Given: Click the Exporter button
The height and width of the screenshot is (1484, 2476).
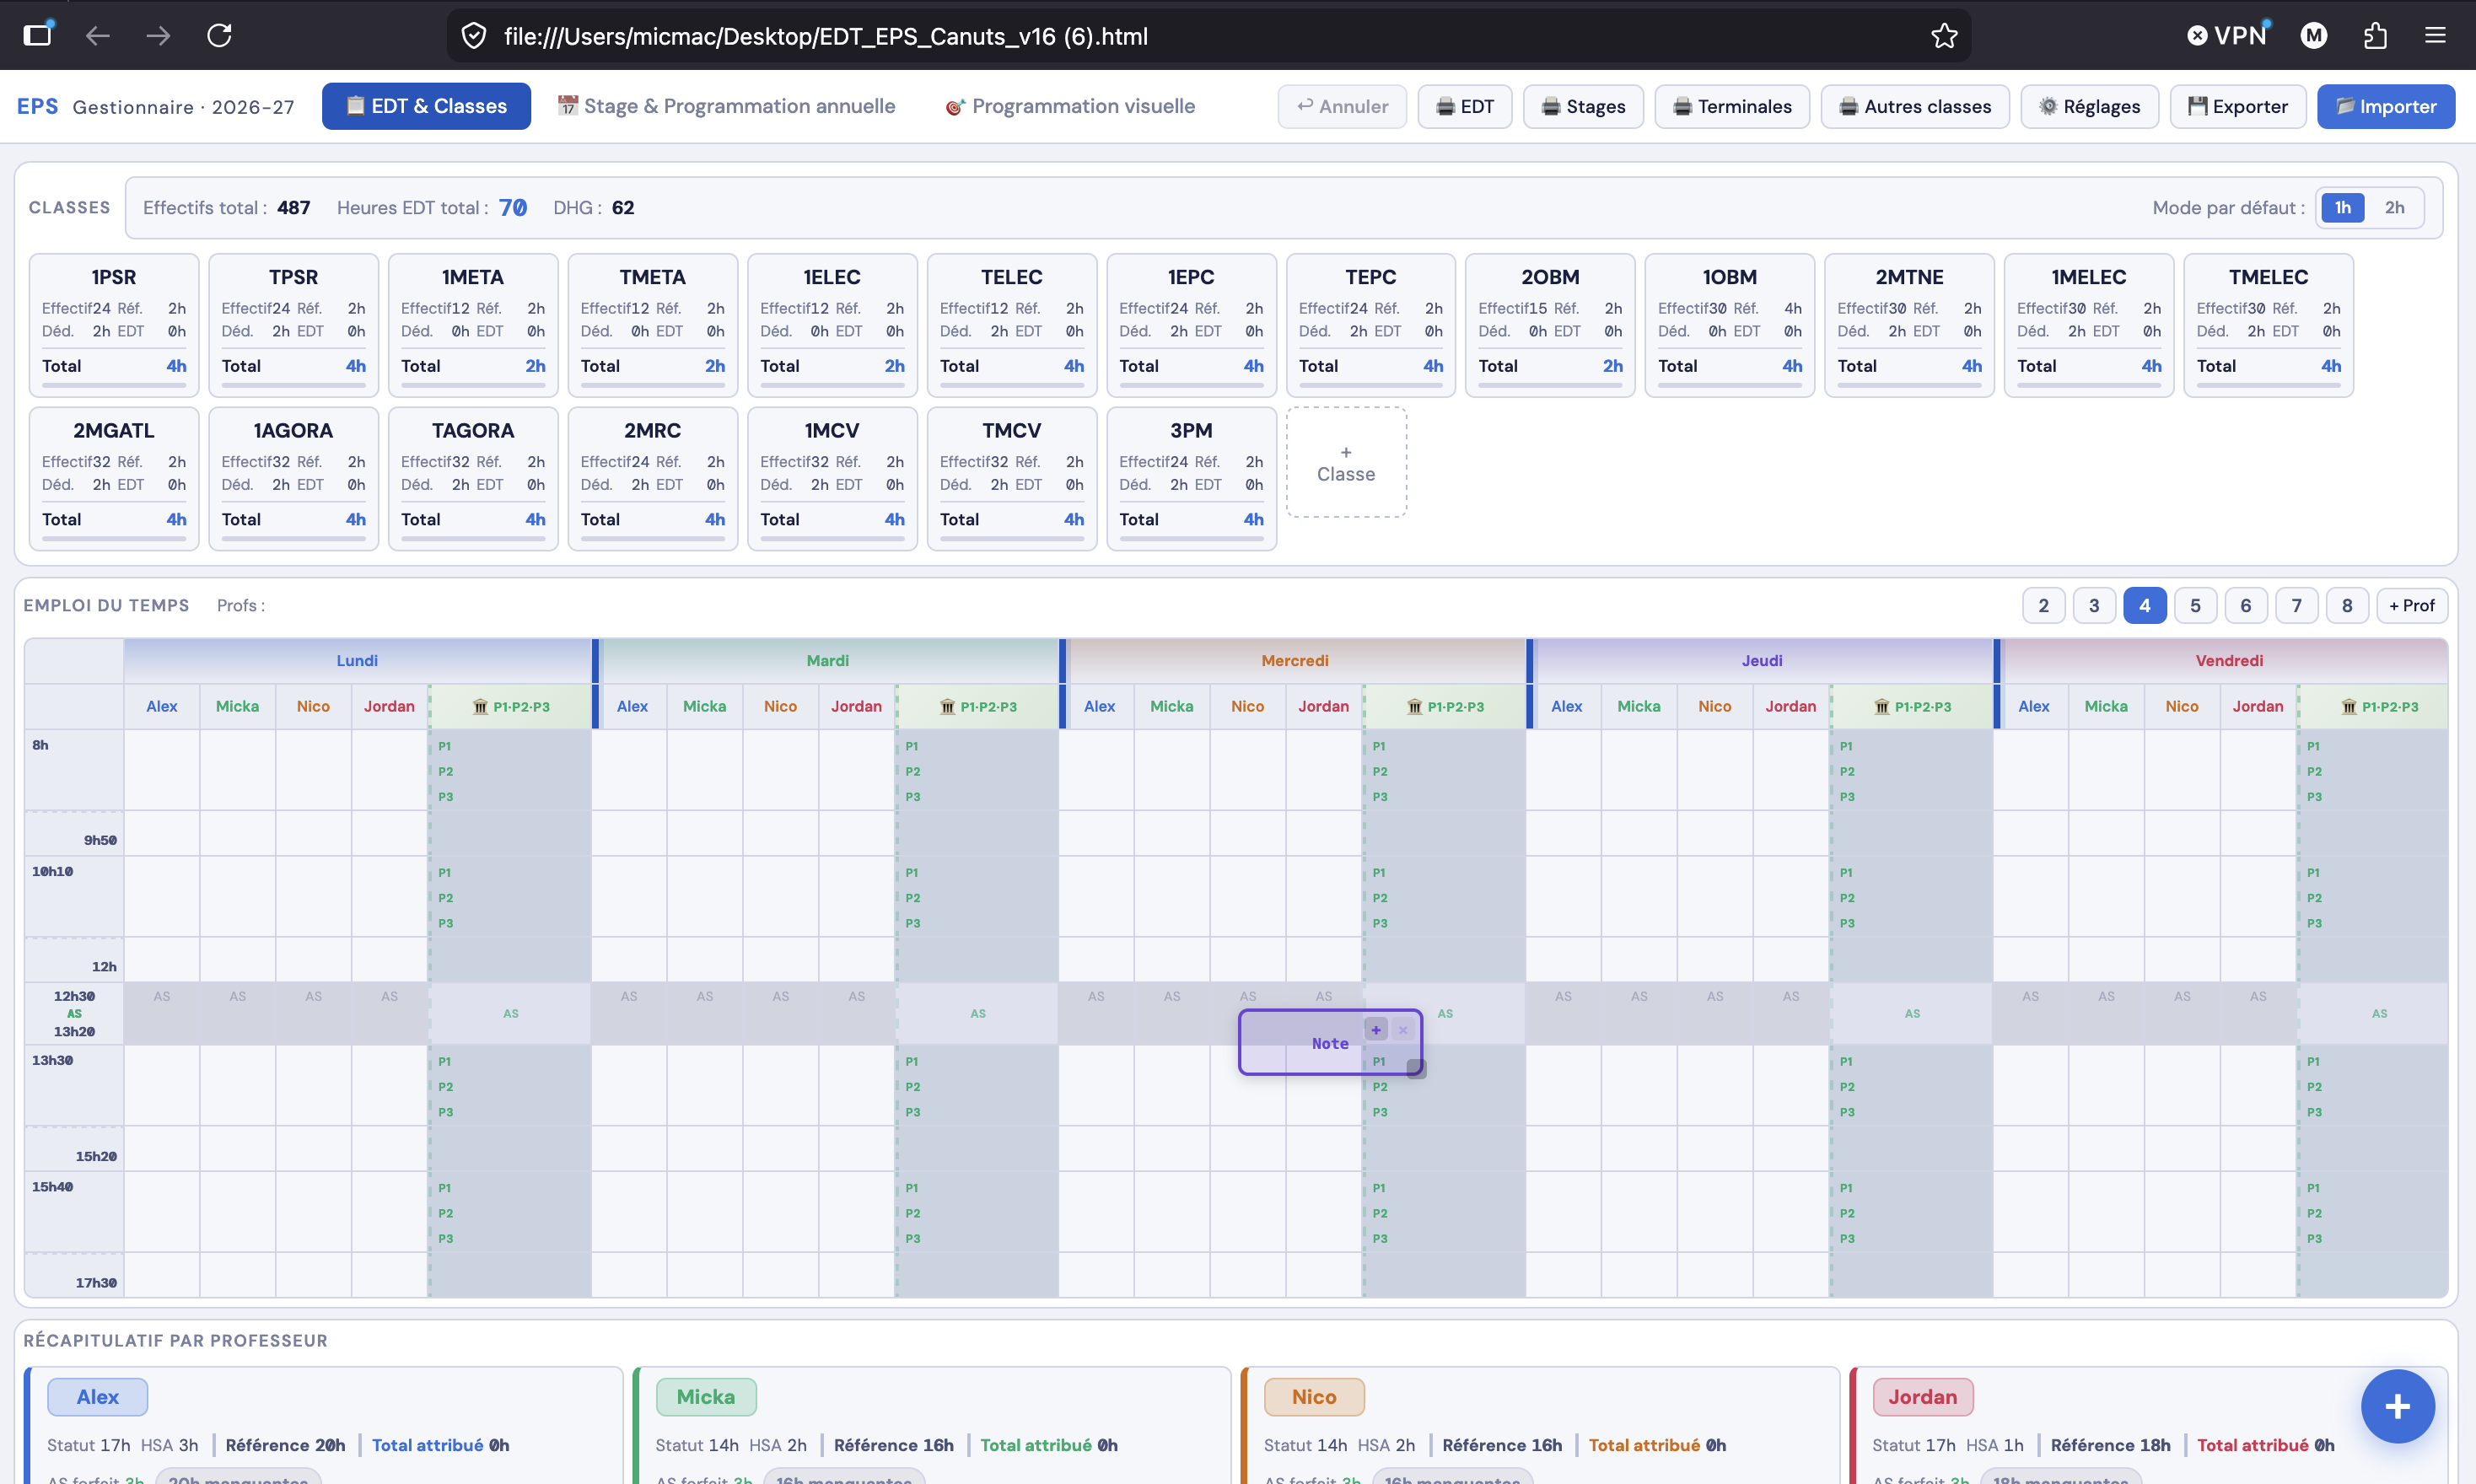Looking at the screenshot, I should pos(2238,106).
